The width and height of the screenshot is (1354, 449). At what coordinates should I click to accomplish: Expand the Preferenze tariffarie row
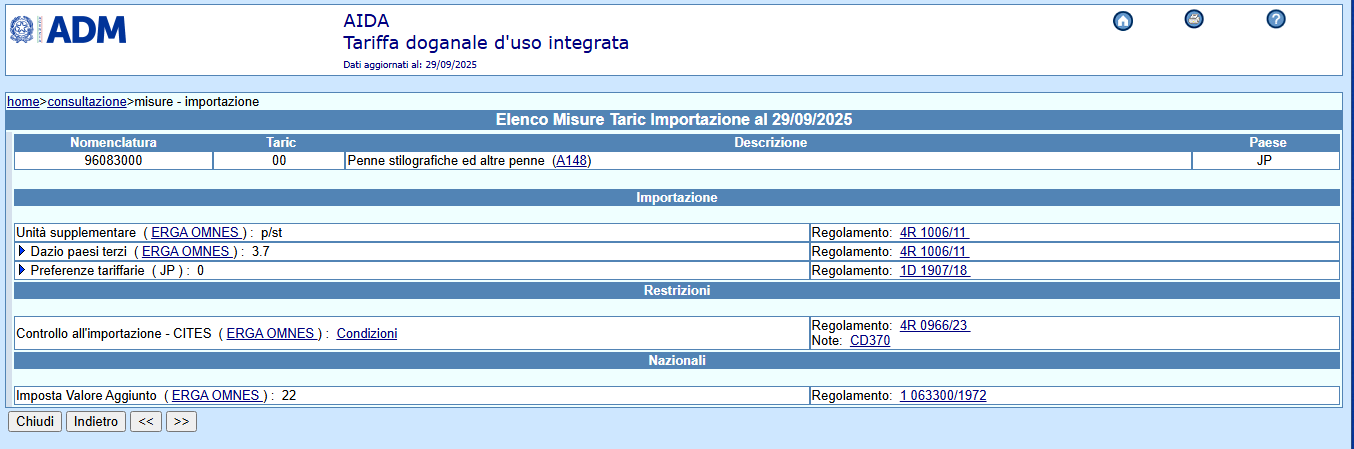[x=22, y=270]
